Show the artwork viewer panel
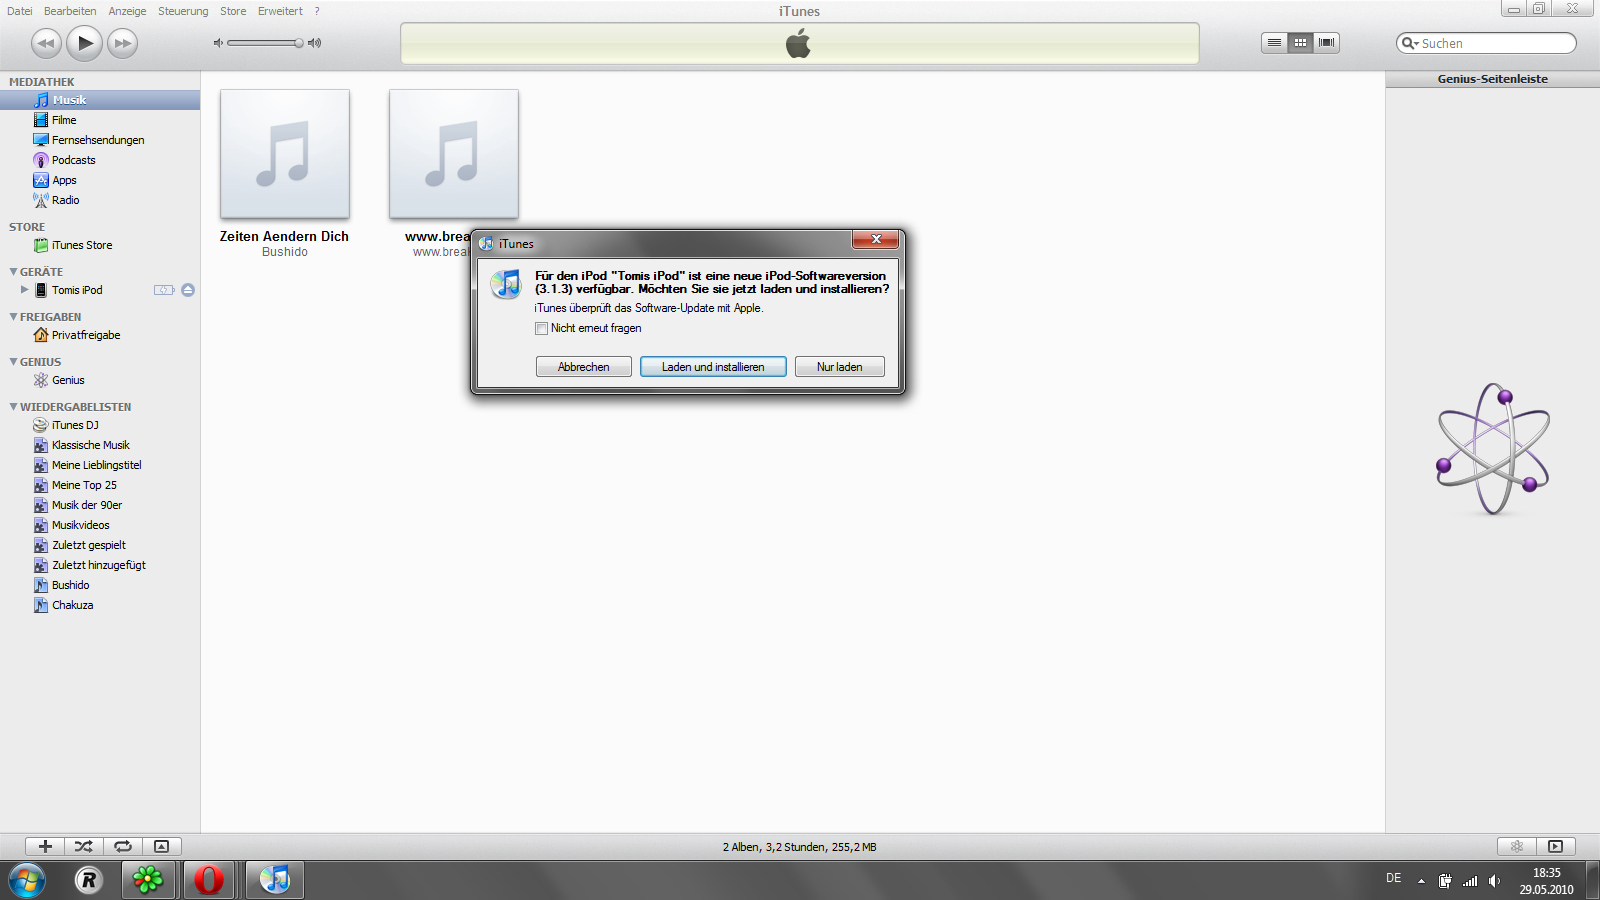 click(162, 846)
